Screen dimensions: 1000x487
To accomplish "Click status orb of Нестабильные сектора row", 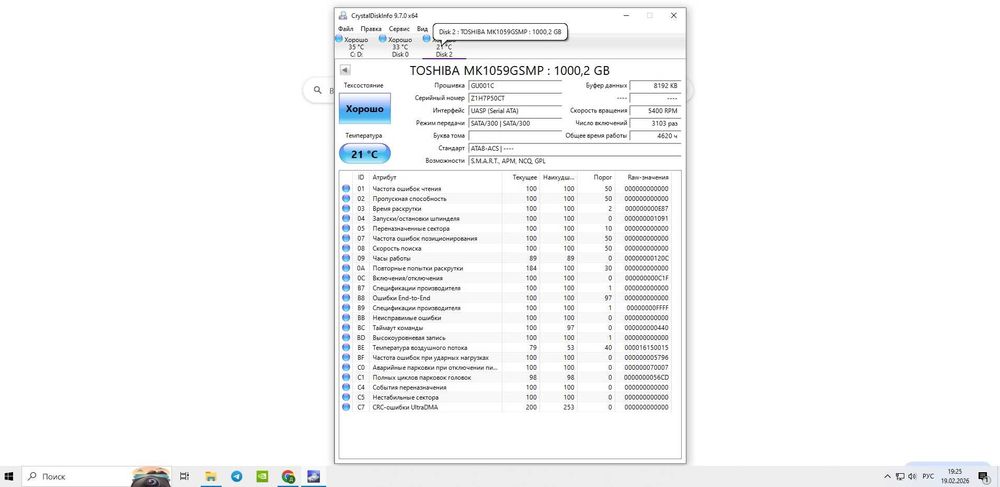I will click(346, 397).
